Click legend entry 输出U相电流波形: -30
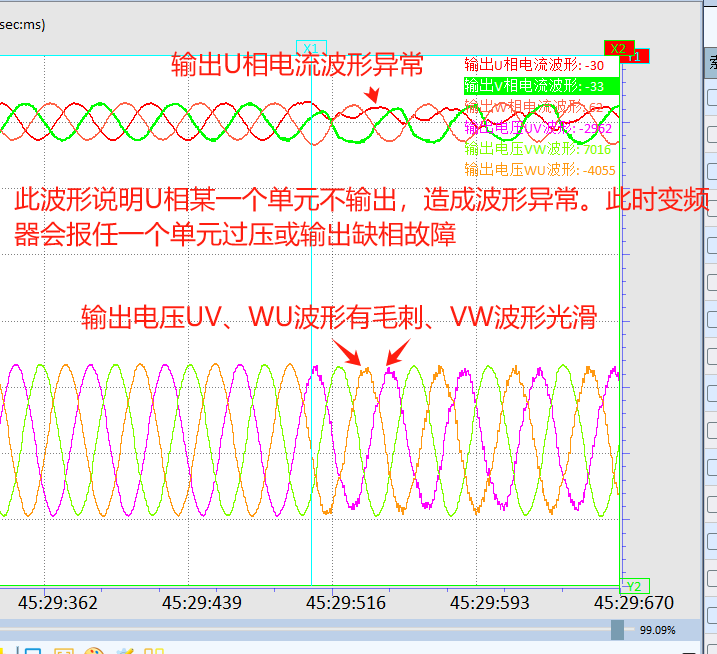Viewport: 717px width, 654px height. [534, 65]
